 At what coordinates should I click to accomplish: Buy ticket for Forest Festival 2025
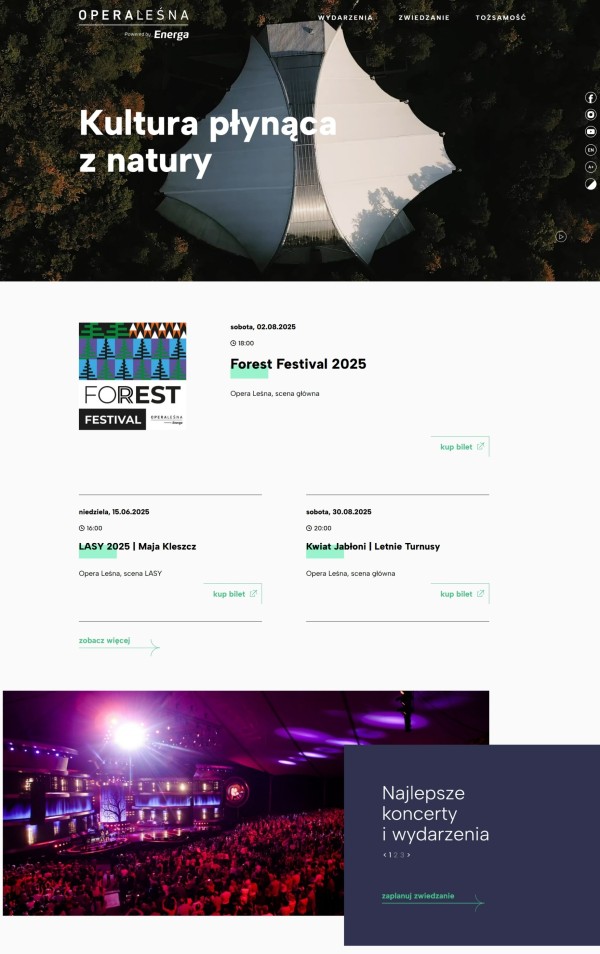461,447
